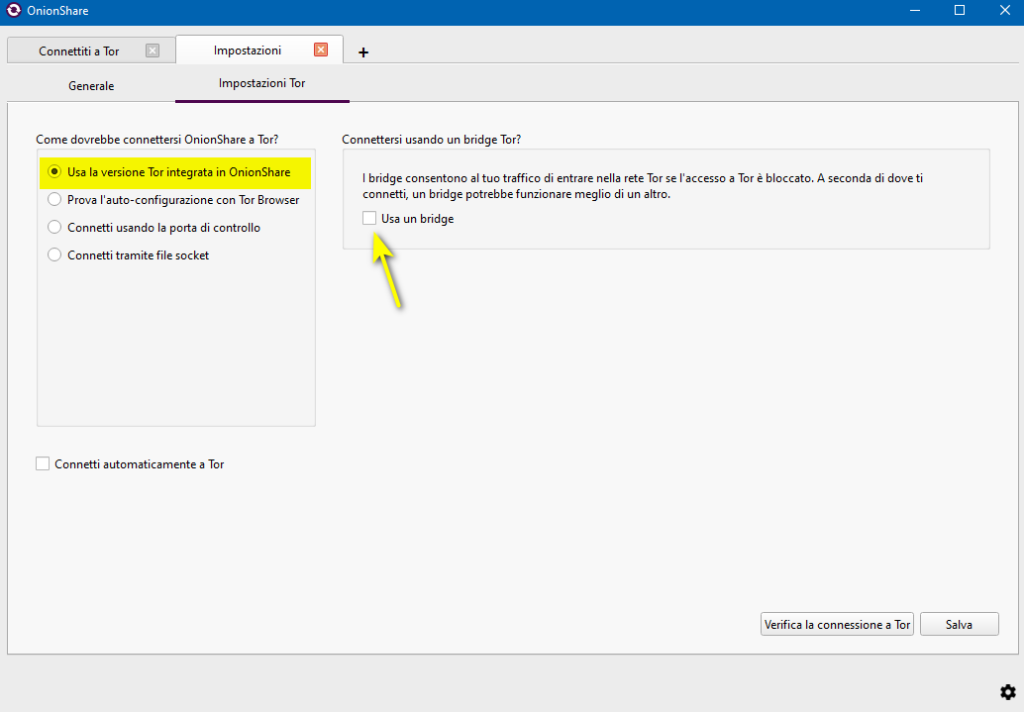
Task: Open settings via the bottom-right gear icon
Action: (x=1007, y=691)
